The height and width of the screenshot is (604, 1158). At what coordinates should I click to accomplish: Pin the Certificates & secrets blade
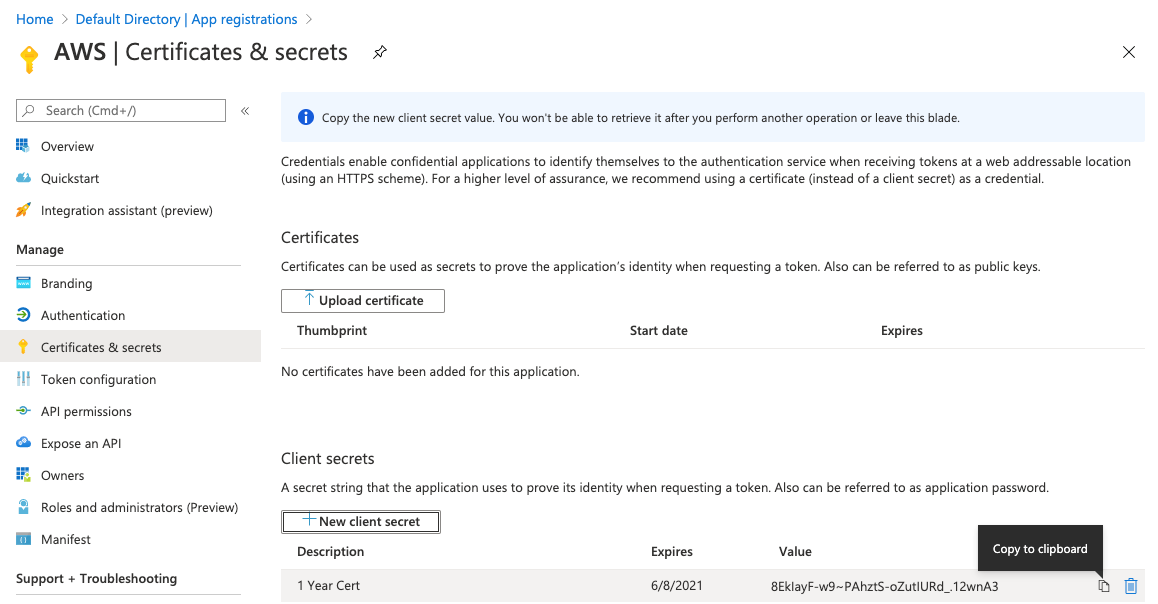[379, 51]
